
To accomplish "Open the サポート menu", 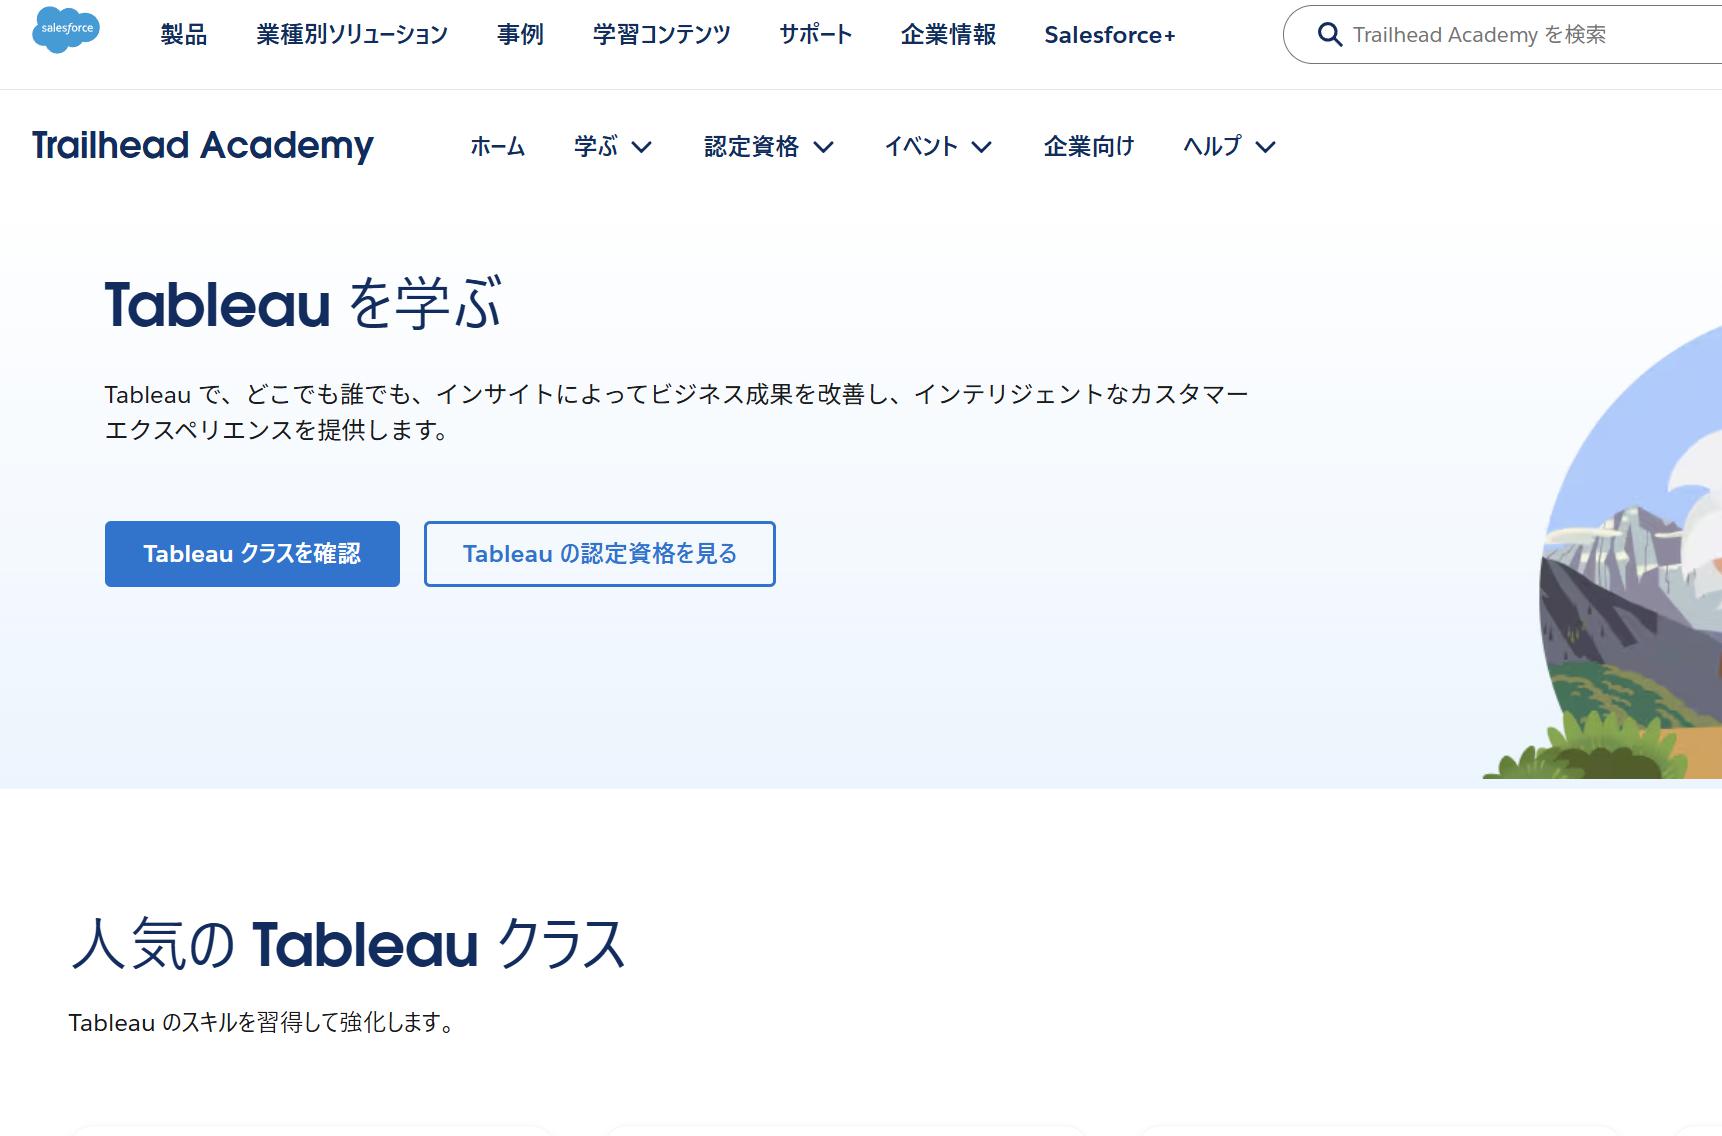I will pyautogui.click(x=815, y=35).
